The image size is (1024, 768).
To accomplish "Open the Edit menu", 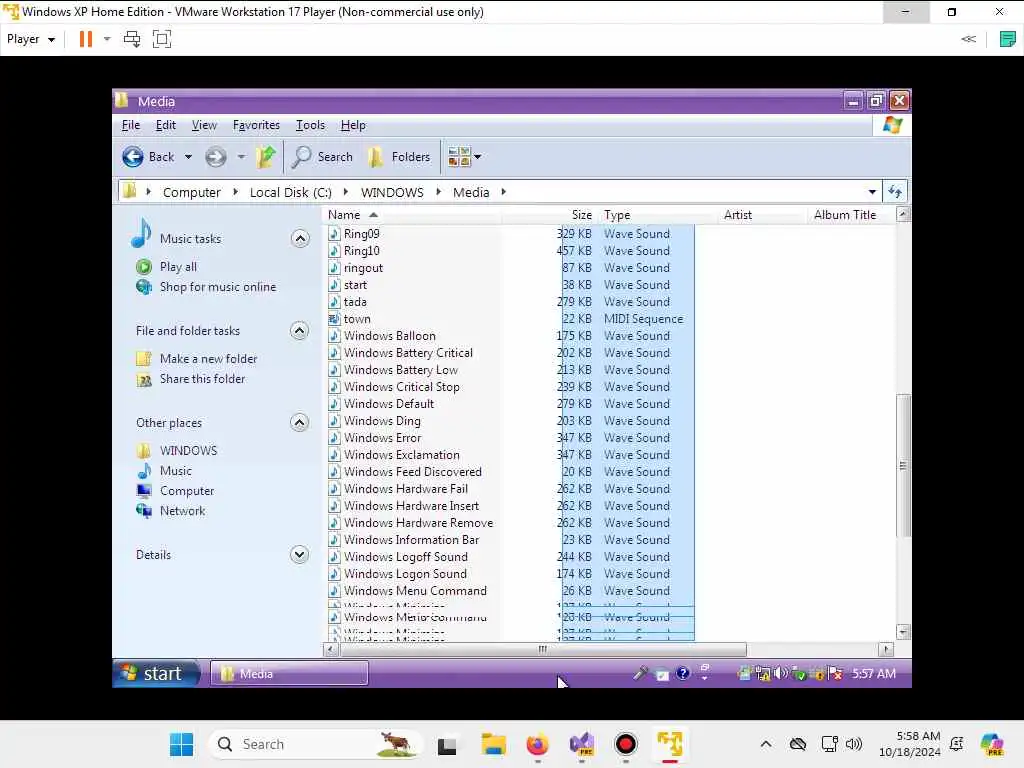I will coord(165,125).
